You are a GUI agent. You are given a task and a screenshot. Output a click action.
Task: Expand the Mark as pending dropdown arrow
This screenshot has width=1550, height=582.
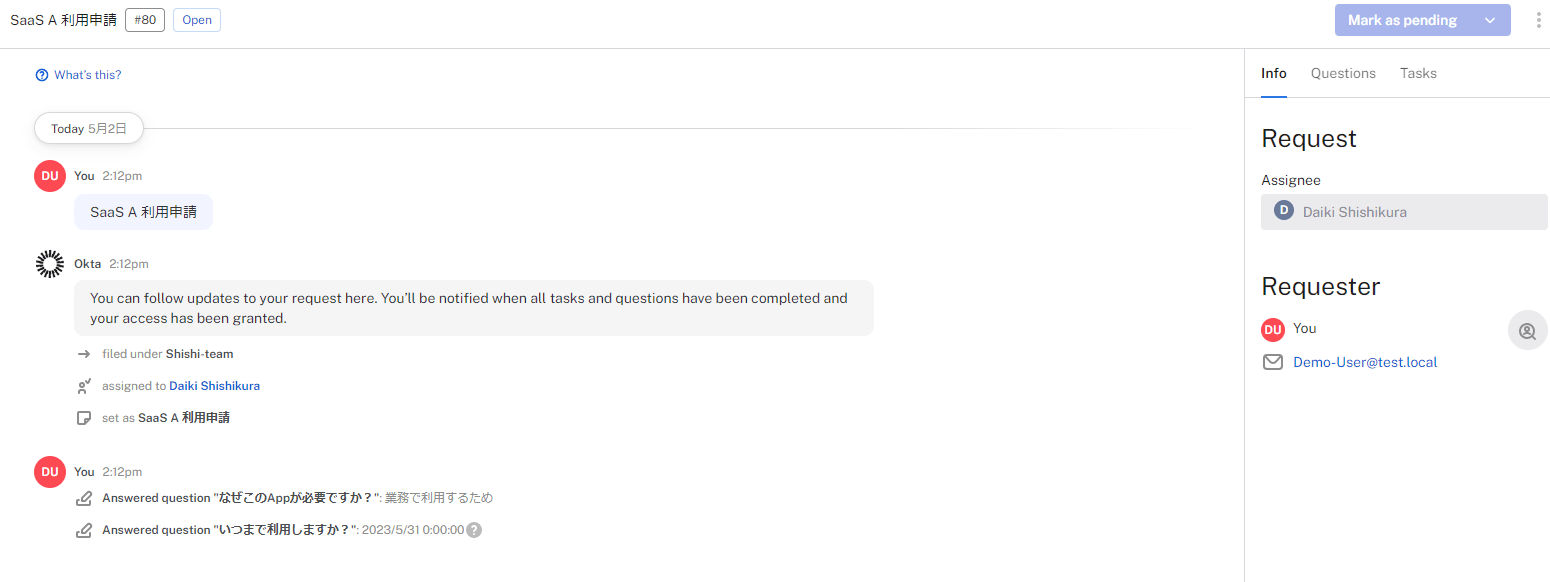click(x=1490, y=20)
